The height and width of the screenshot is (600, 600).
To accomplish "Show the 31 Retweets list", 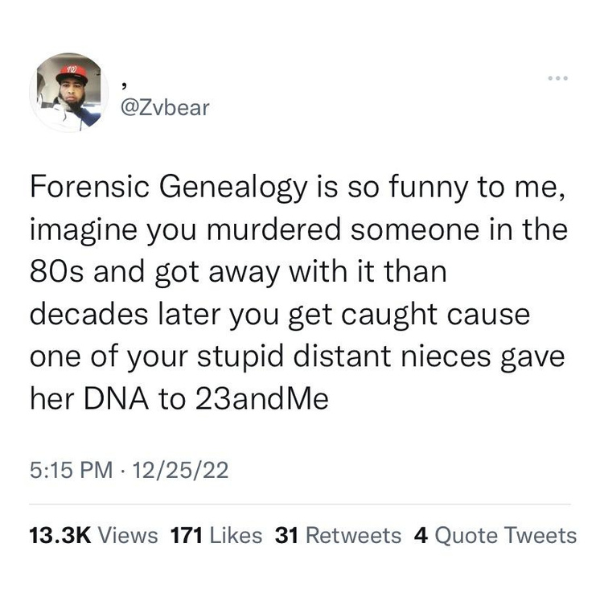I will (x=338, y=535).
